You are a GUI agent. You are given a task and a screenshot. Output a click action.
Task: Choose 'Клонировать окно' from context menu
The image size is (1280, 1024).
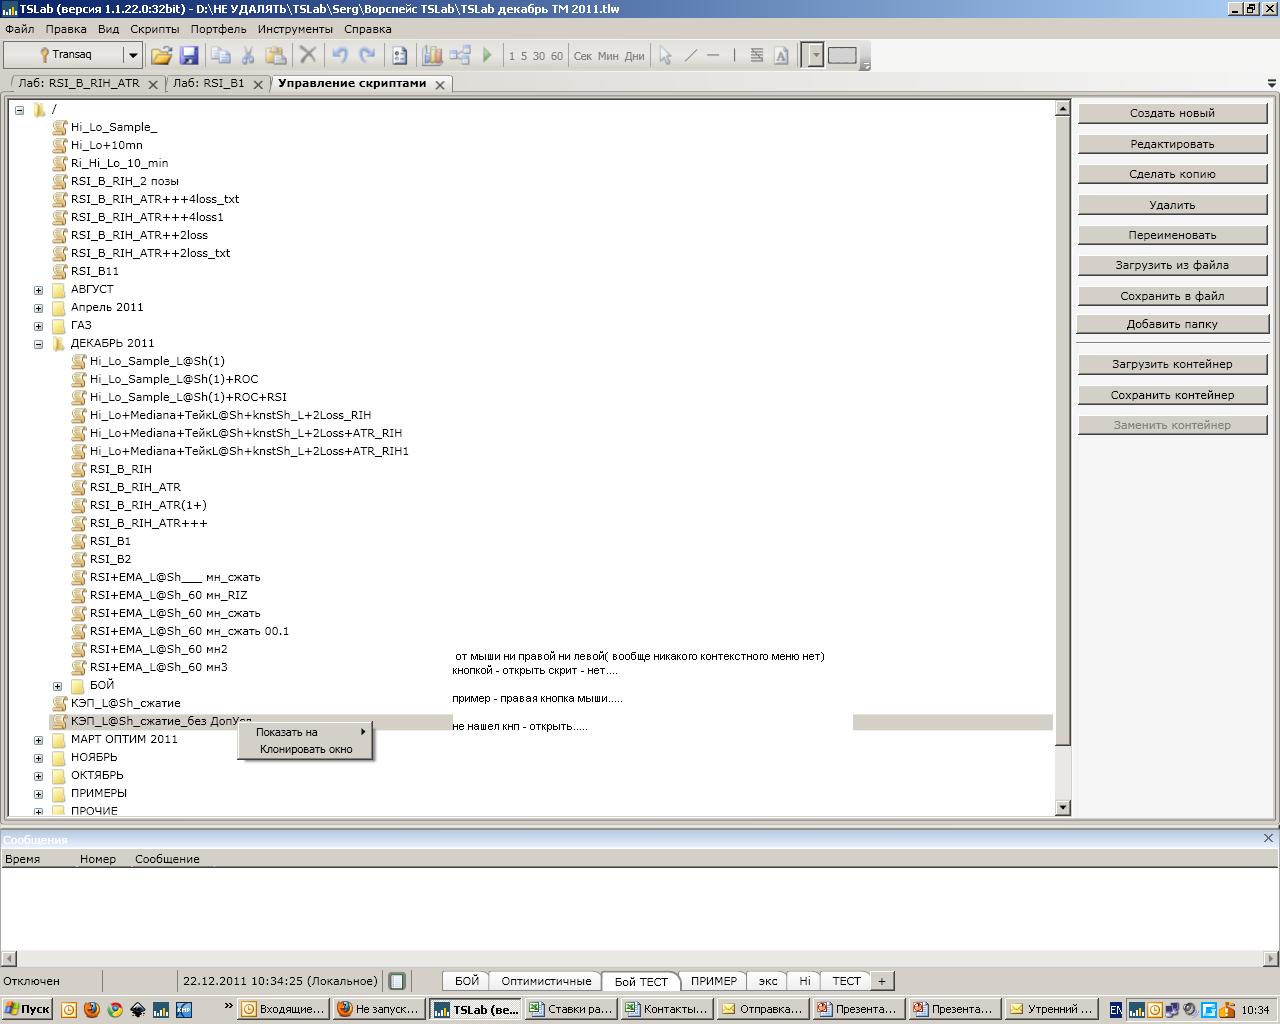coord(306,749)
